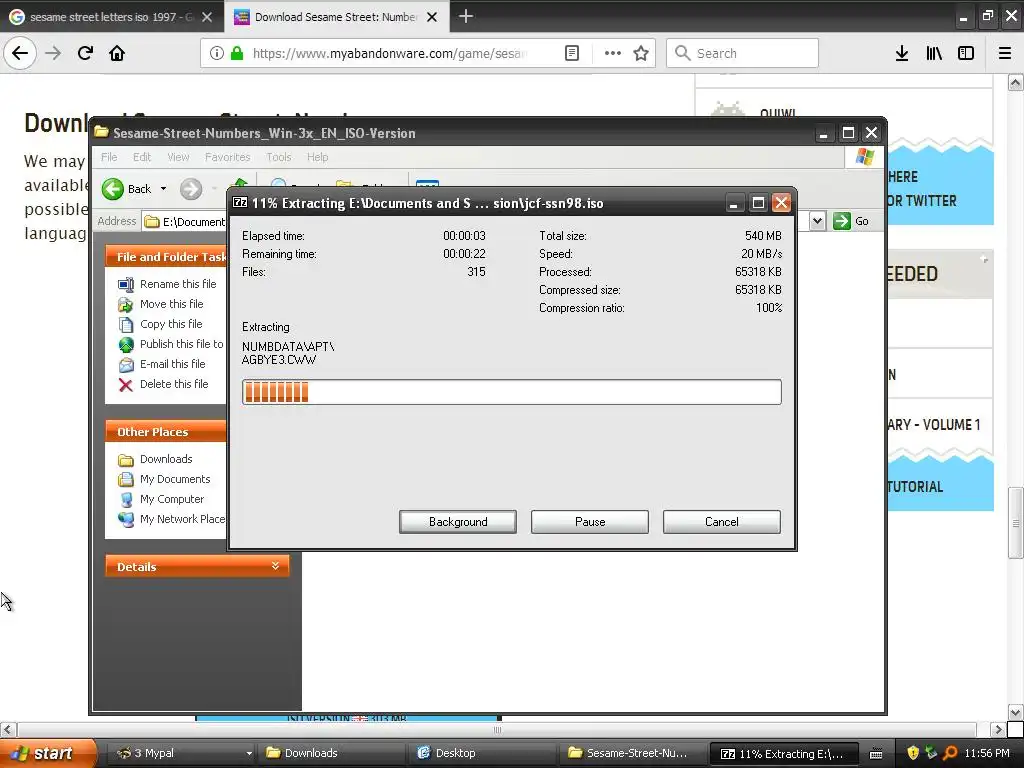Open My Documents under Other Places
The width and height of the screenshot is (1024, 768).
(164, 479)
